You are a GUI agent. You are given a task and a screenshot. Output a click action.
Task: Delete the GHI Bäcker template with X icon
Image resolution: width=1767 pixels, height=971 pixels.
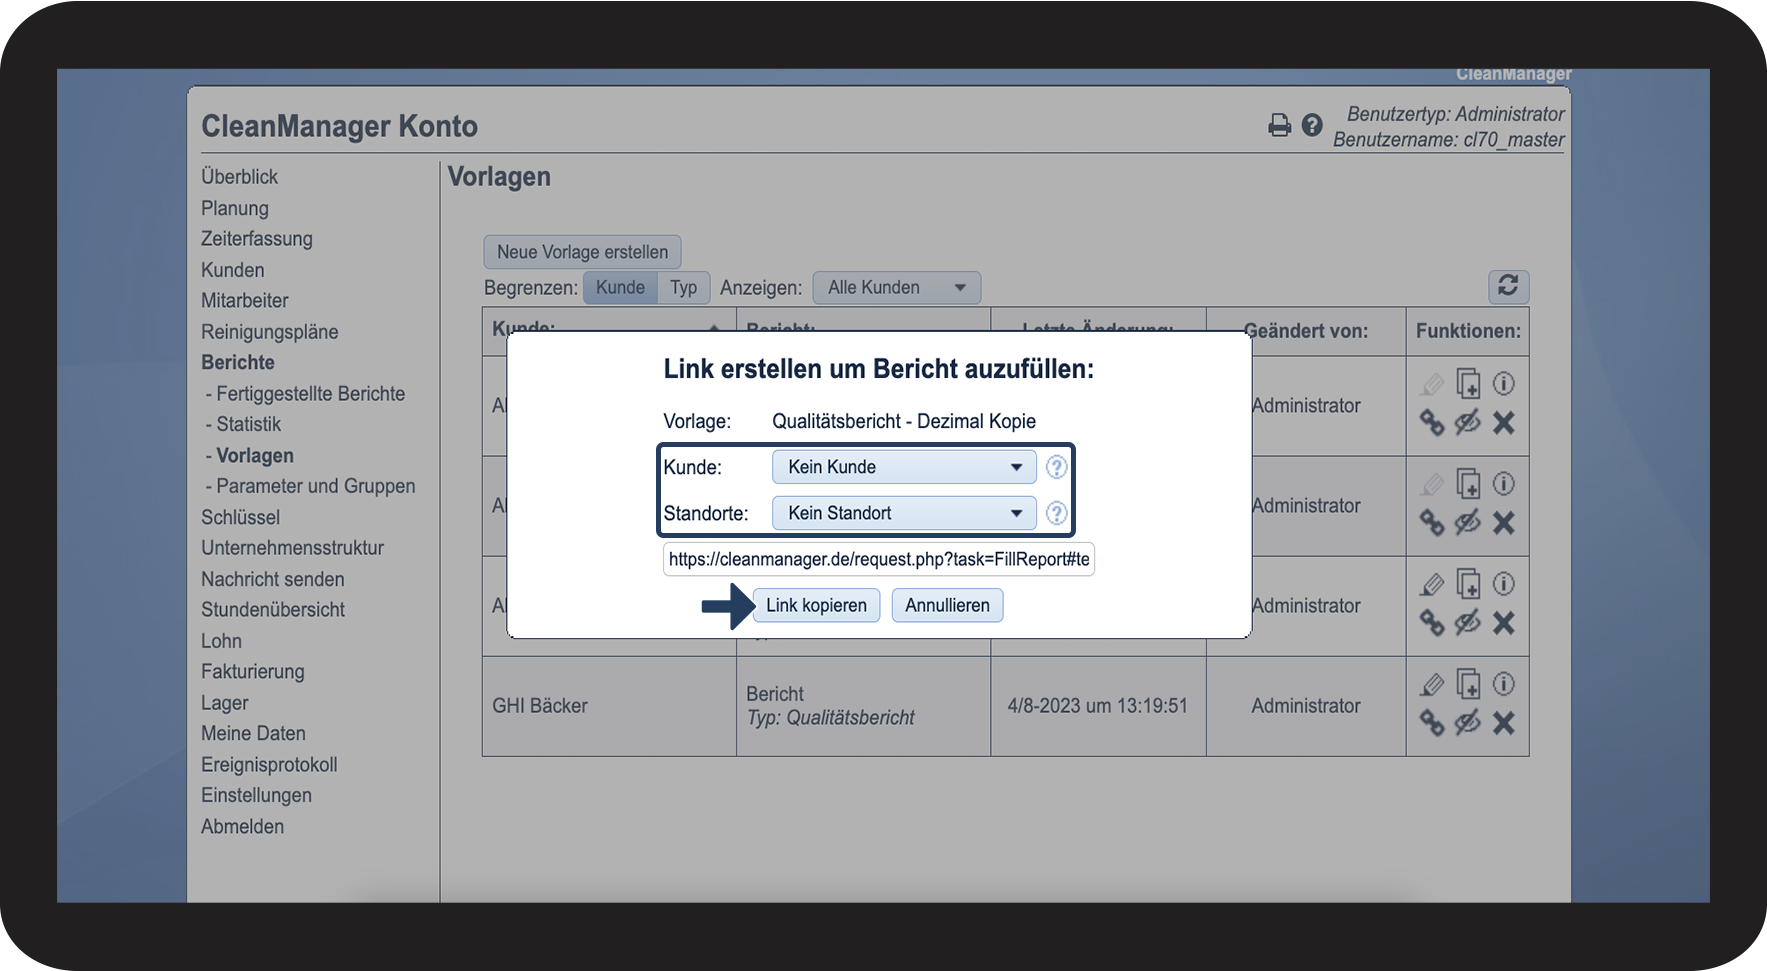coord(1504,723)
